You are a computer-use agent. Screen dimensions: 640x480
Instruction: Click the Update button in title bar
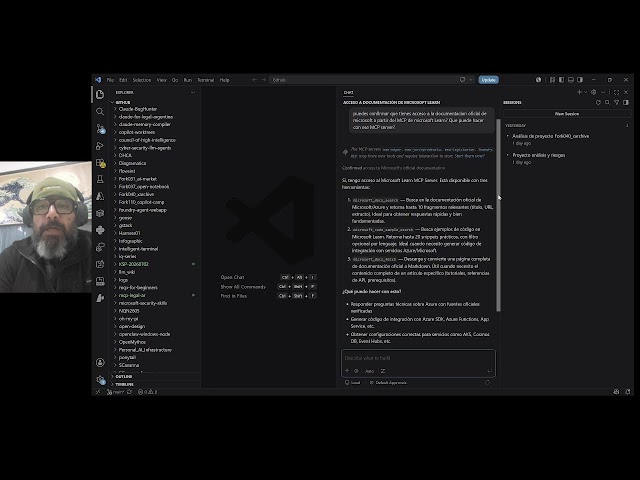(x=488, y=80)
